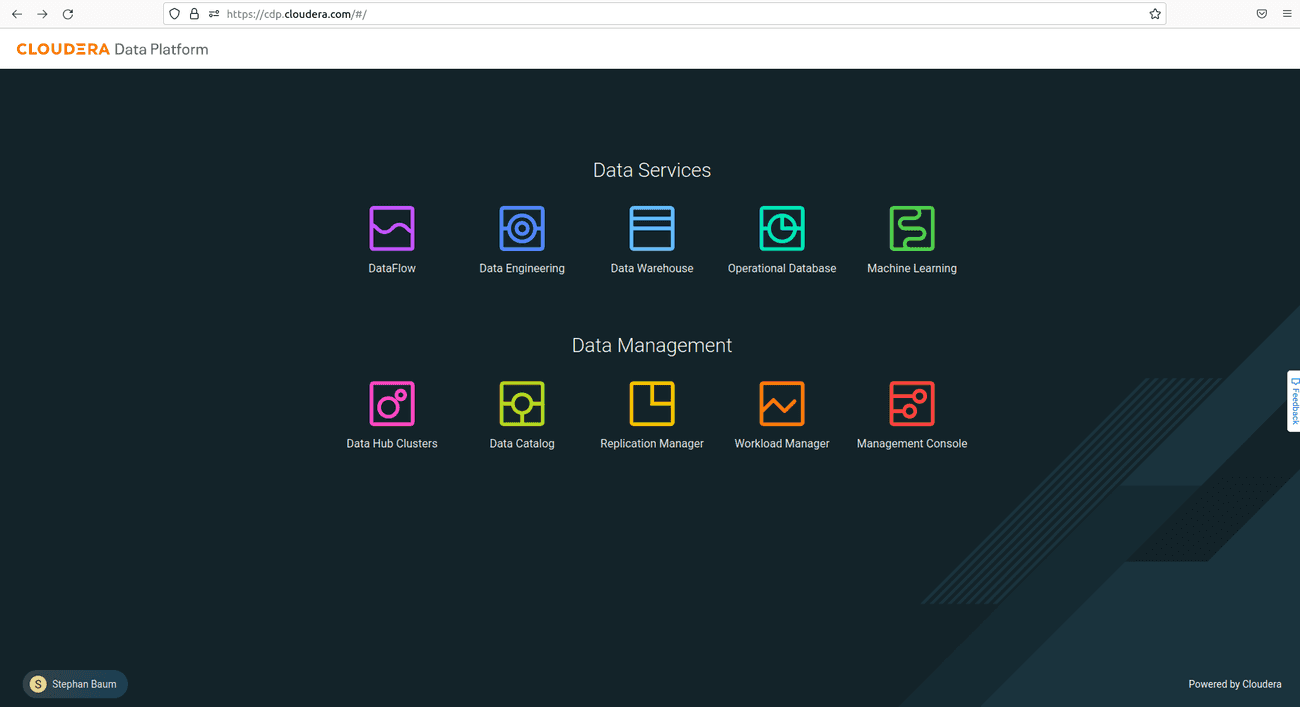Viewport: 1300px width, 707px height.
Task: Reload the page with the refresh icon
Action: click(x=68, y=14)
